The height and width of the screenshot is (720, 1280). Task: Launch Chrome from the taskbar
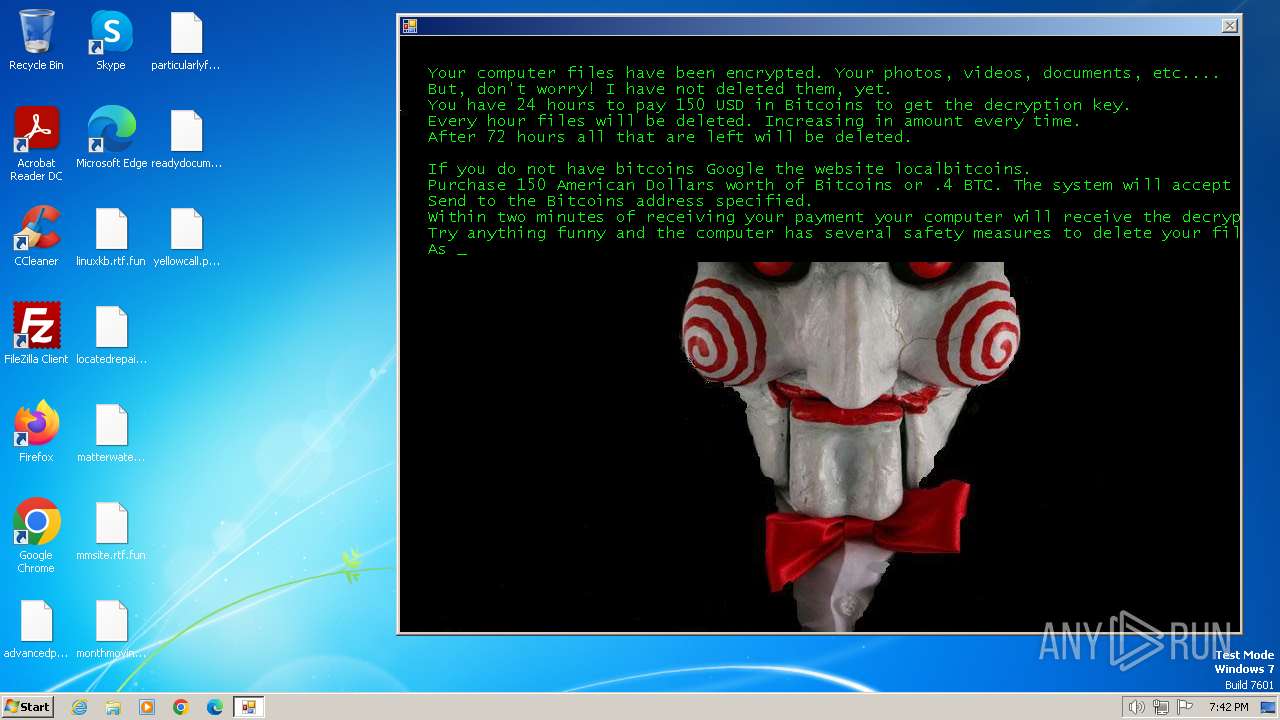[181, 707]
